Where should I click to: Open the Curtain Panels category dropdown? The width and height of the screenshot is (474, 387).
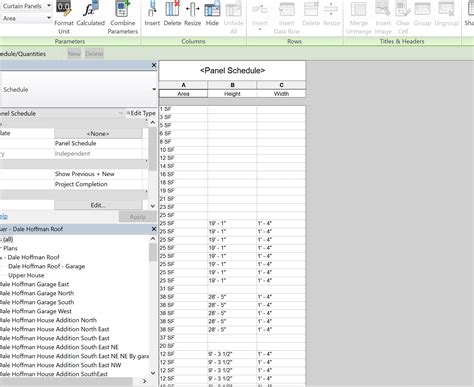tap(49, 6)
